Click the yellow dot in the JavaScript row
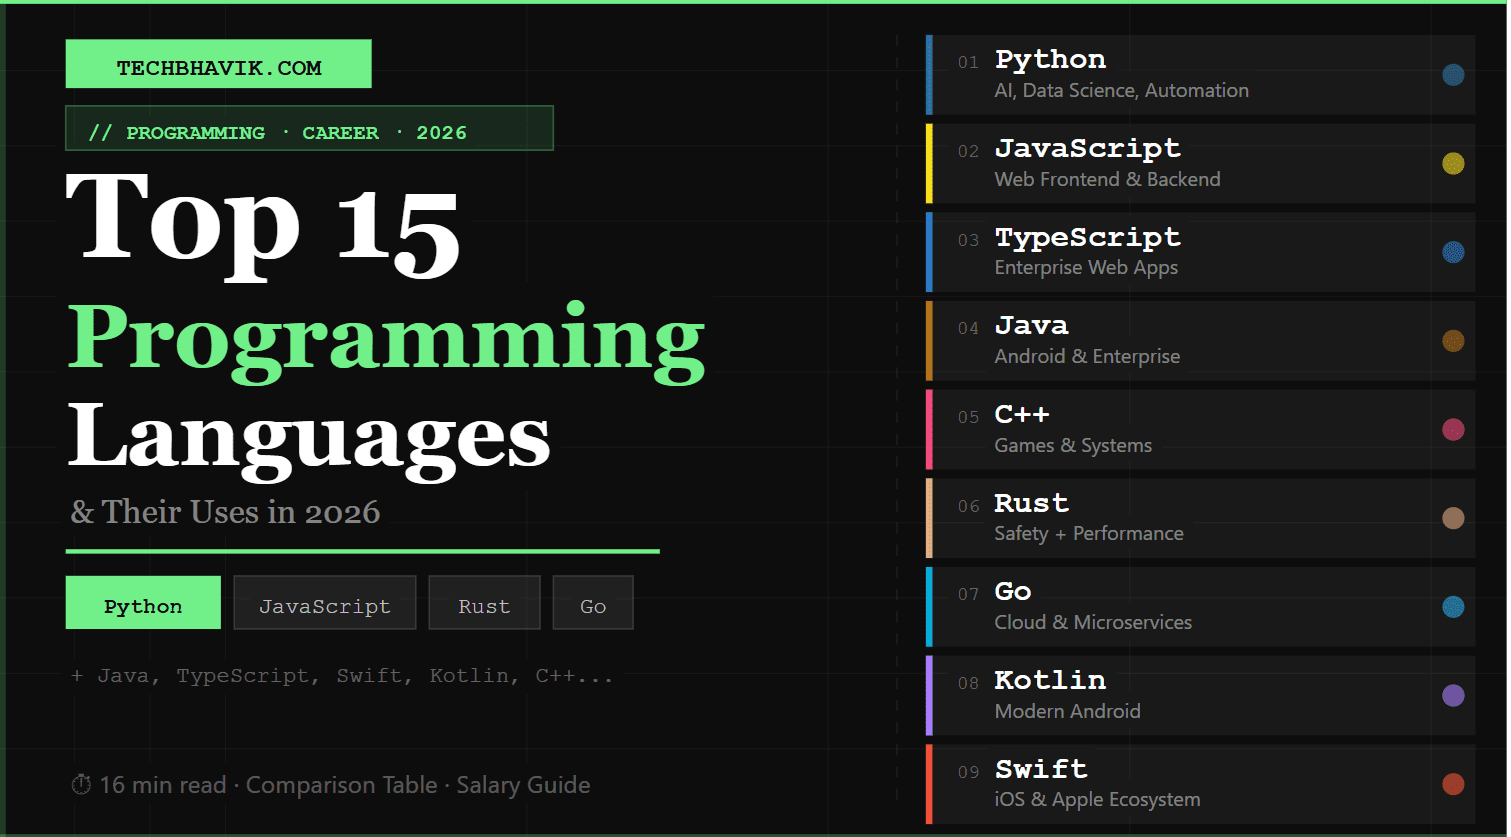The image size is (1511, 837). [1453, 164]
